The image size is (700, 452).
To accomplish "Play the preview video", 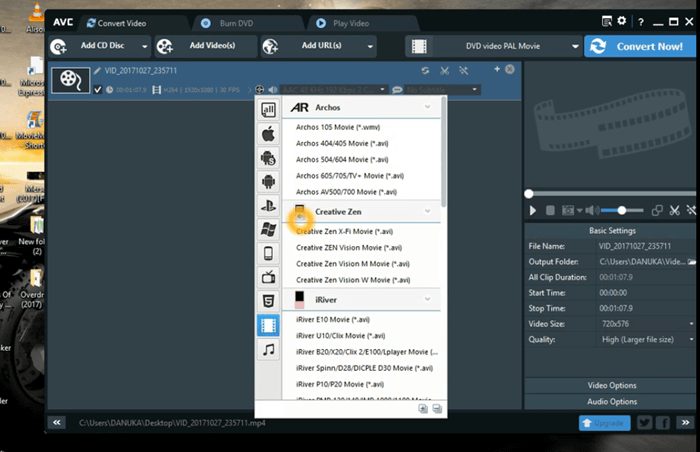I will tap(533, 210).
